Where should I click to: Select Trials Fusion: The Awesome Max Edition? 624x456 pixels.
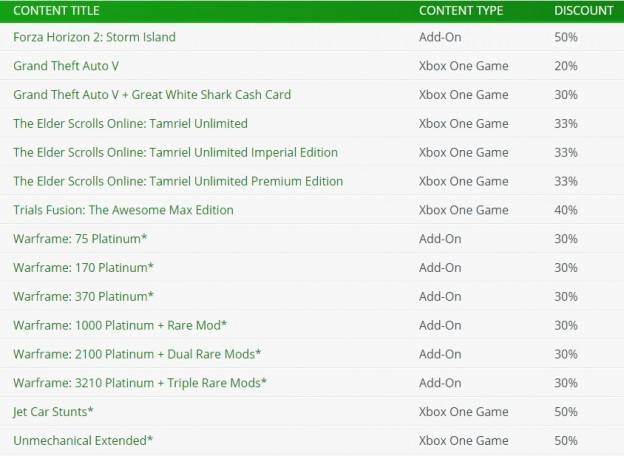[x=123, y=210]
